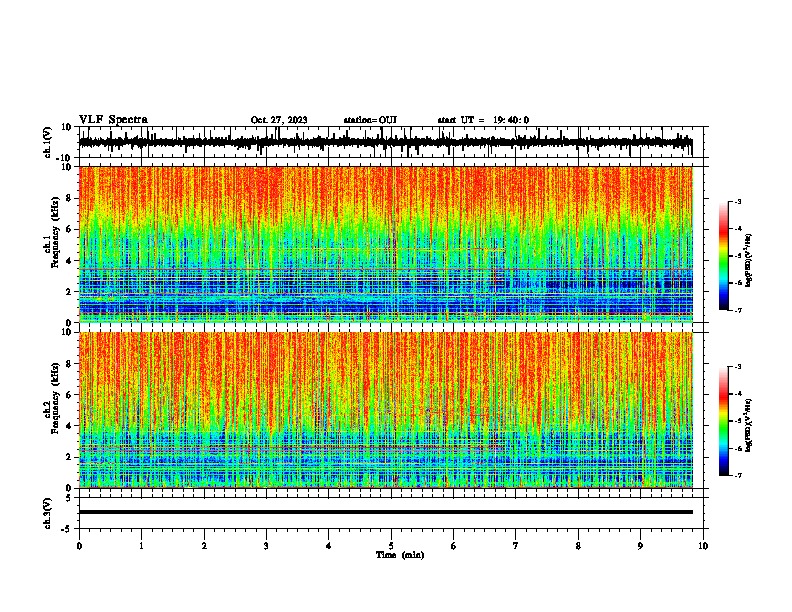
Task: Click time axis tick label "4"
Action: (328, 546)
